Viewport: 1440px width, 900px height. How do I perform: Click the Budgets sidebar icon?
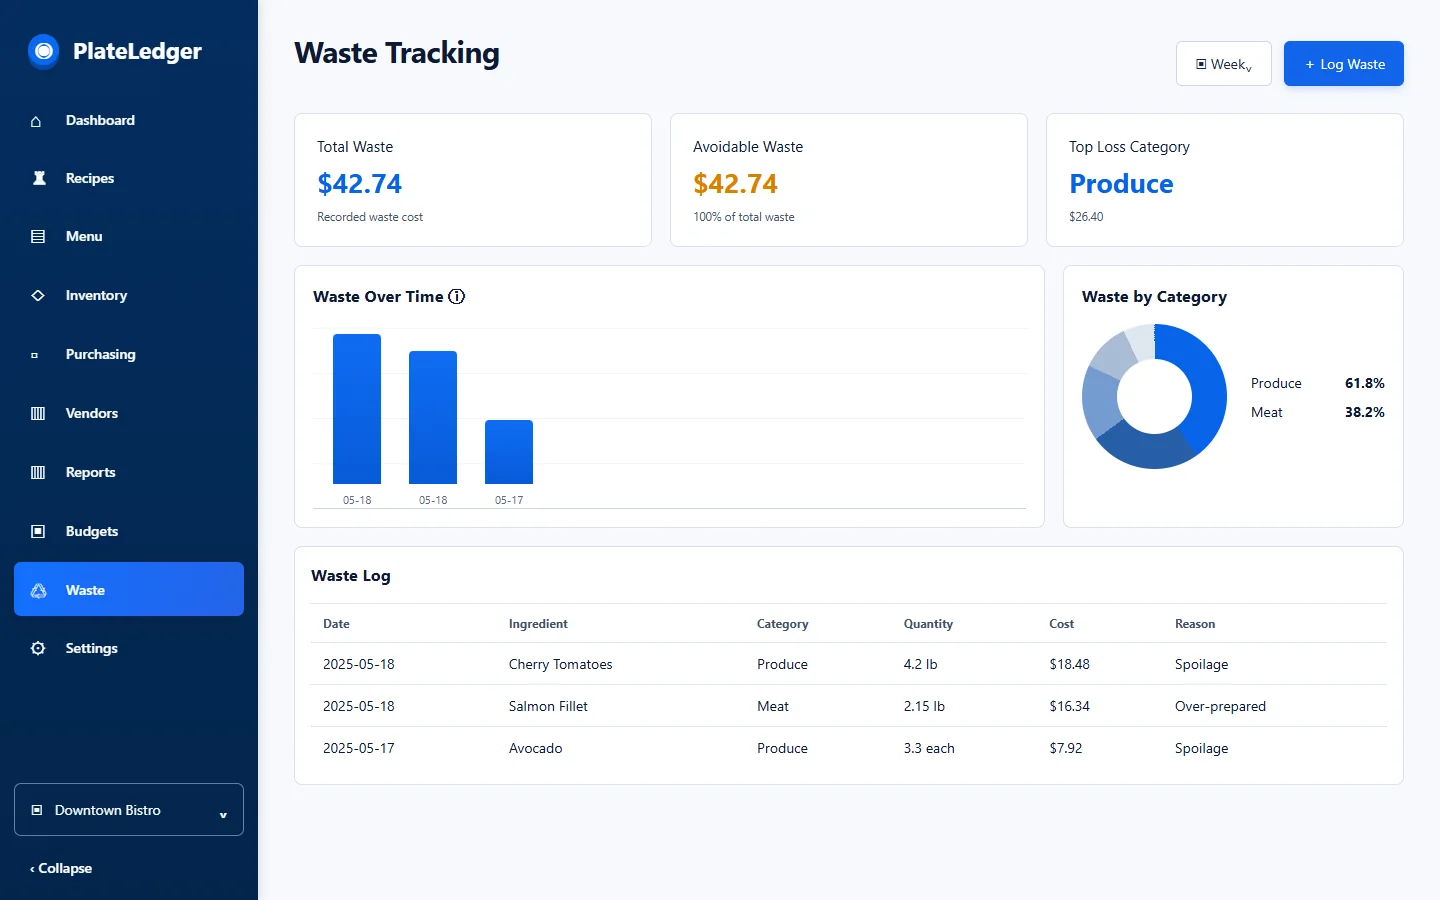38,532
